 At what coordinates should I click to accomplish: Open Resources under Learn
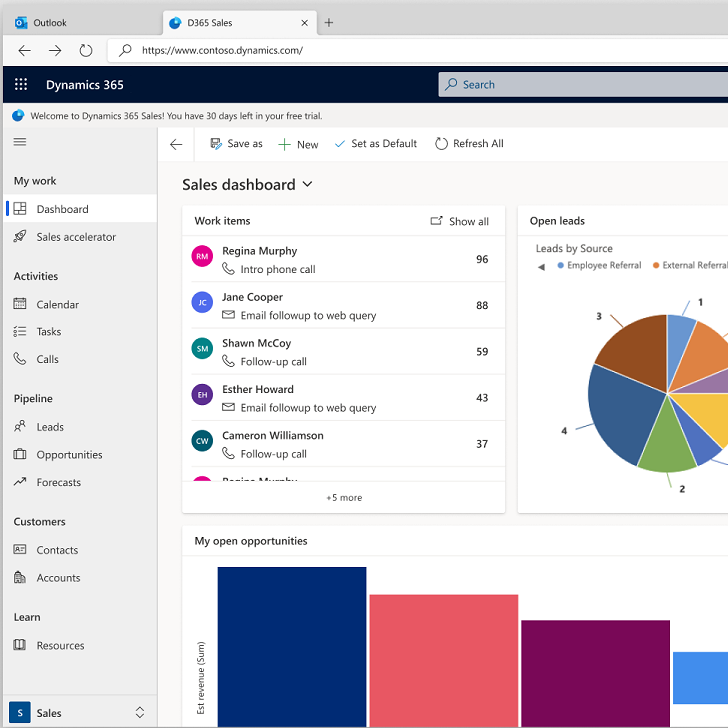[x=80, y=645]
